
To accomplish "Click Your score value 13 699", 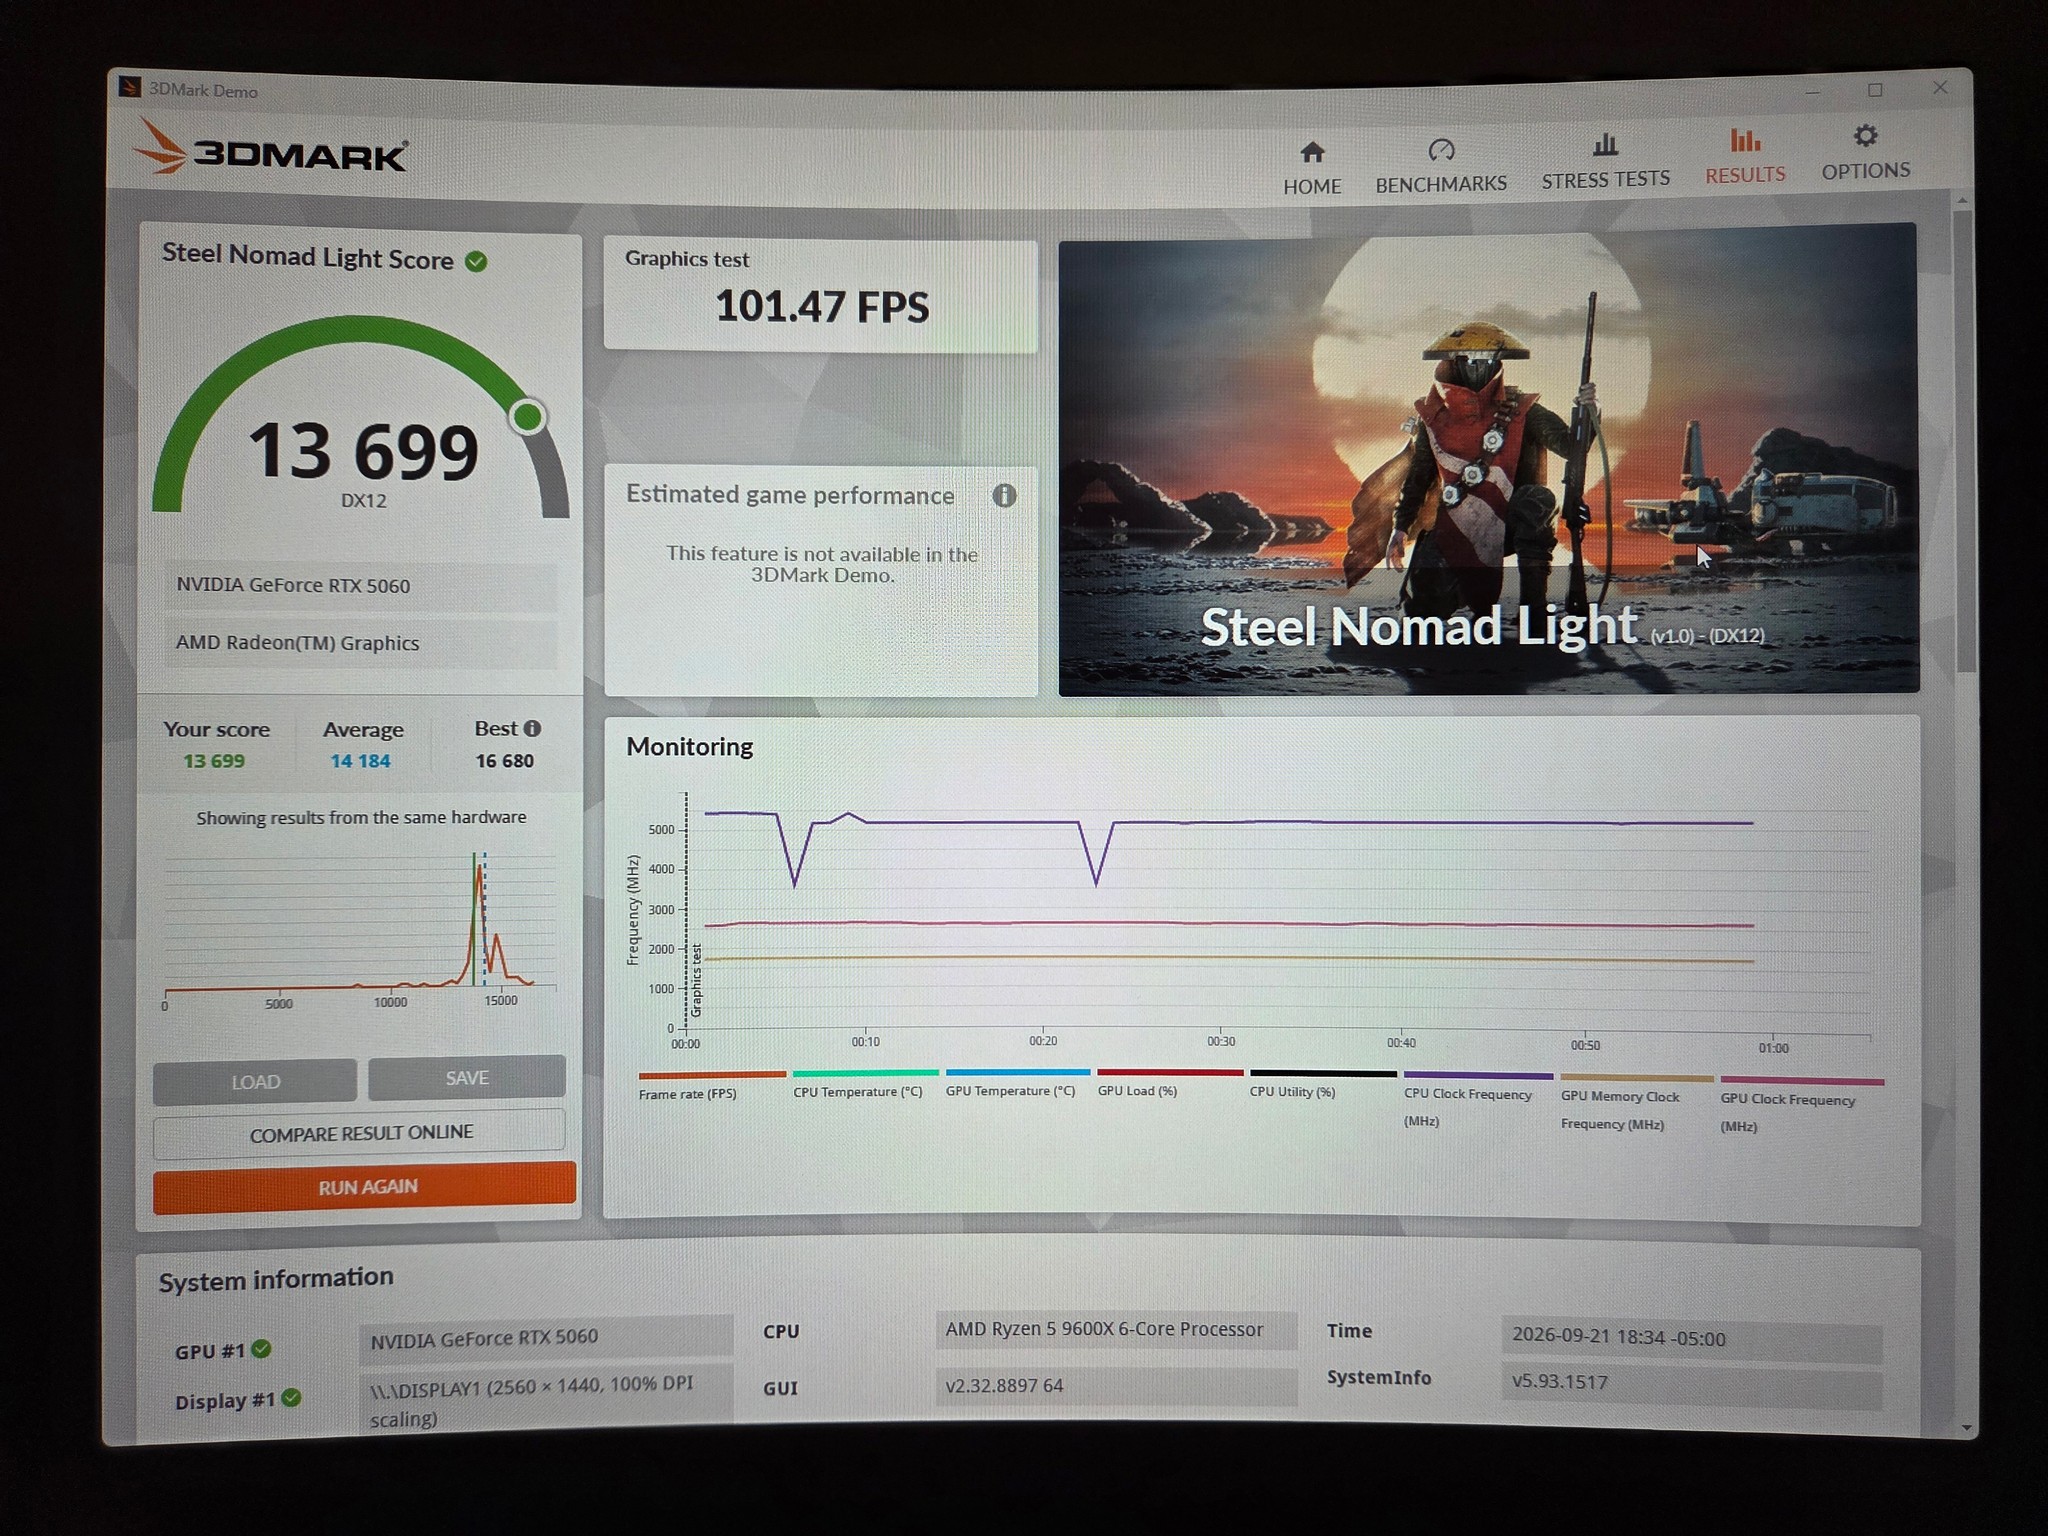I will point(214,761).
